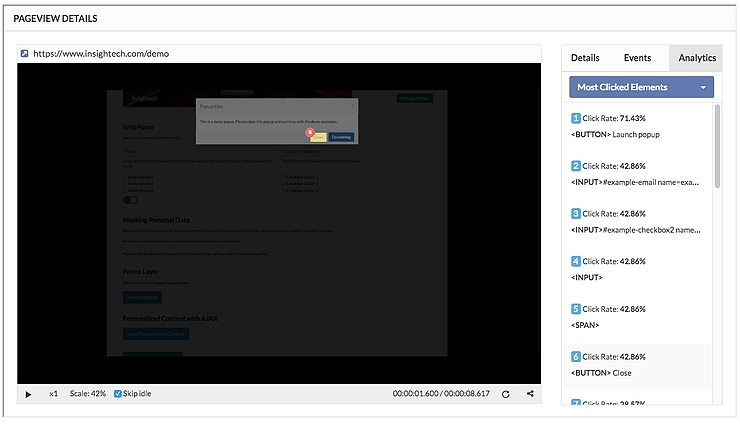Click the highlighted Close button in the popup
This screenshot has height=424, width=740.
[x=318, y=137]
